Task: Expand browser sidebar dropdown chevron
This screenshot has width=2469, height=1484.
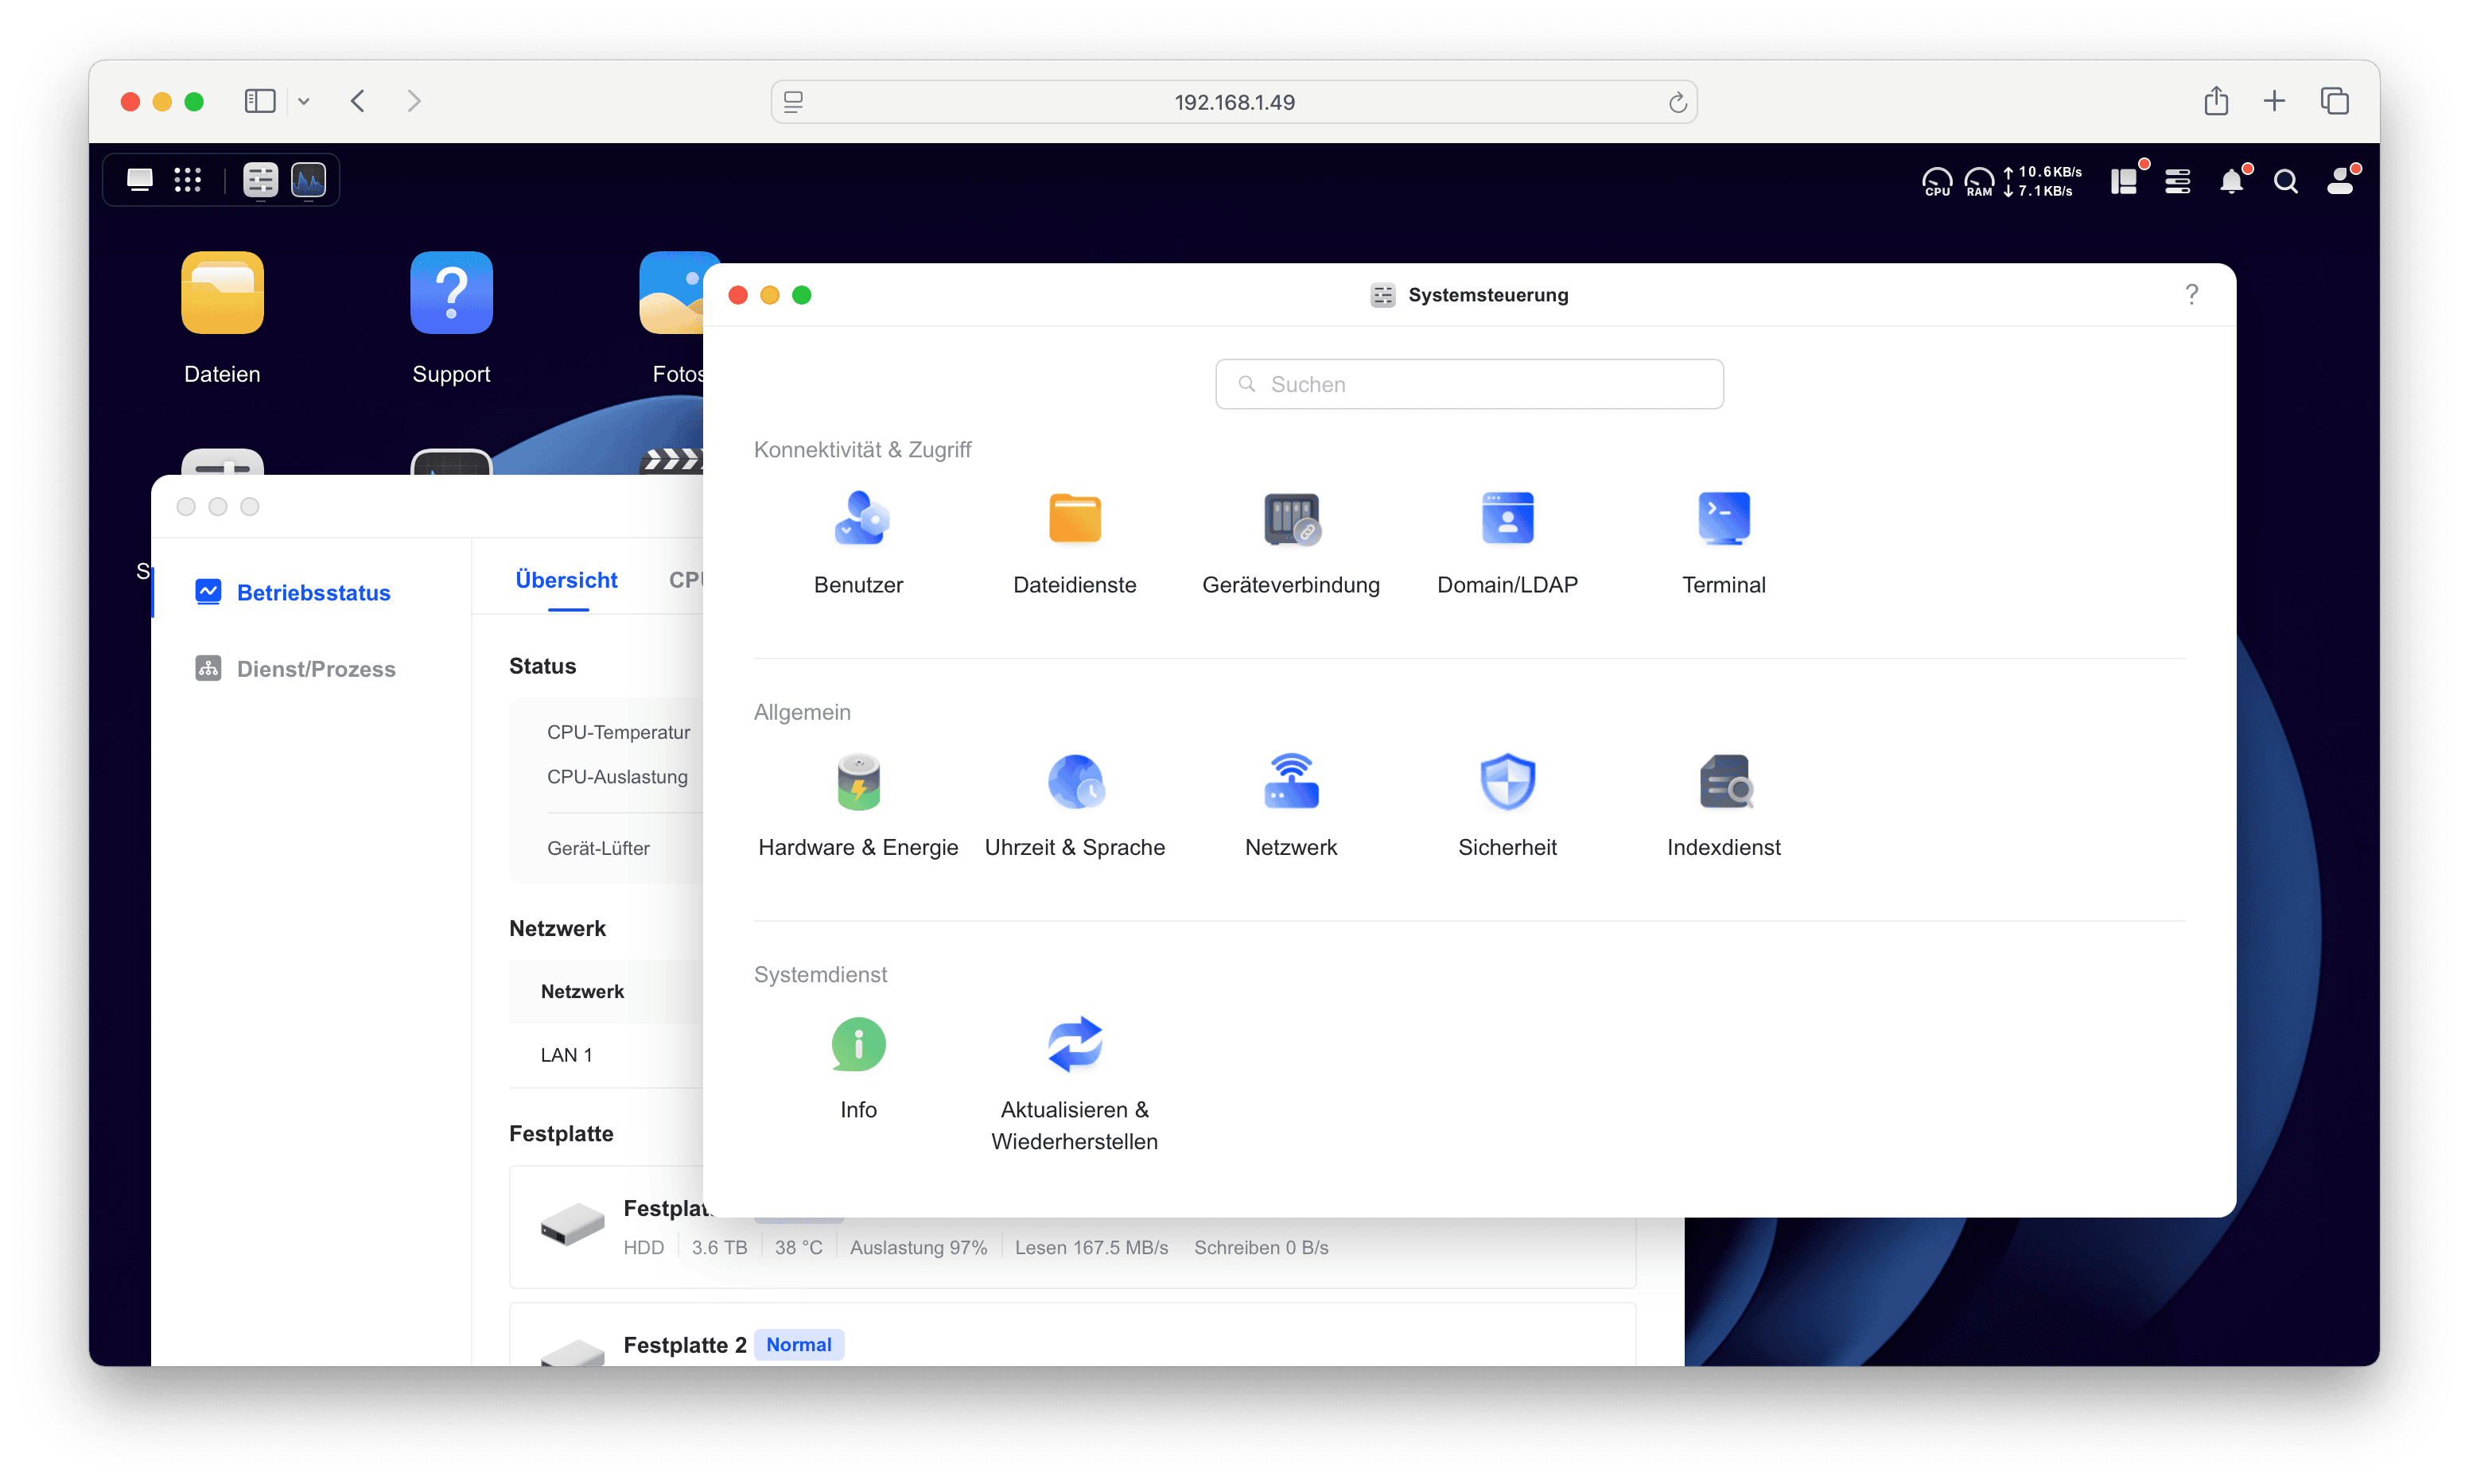Action: [x=304, y=102]
